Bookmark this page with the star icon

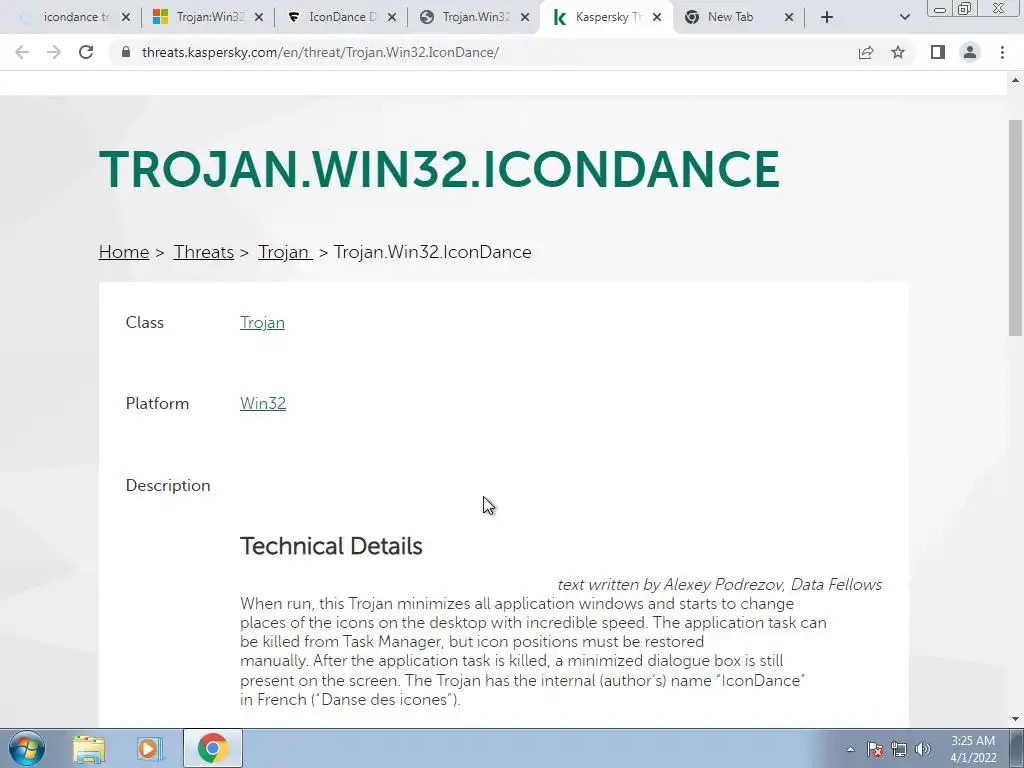898,52
